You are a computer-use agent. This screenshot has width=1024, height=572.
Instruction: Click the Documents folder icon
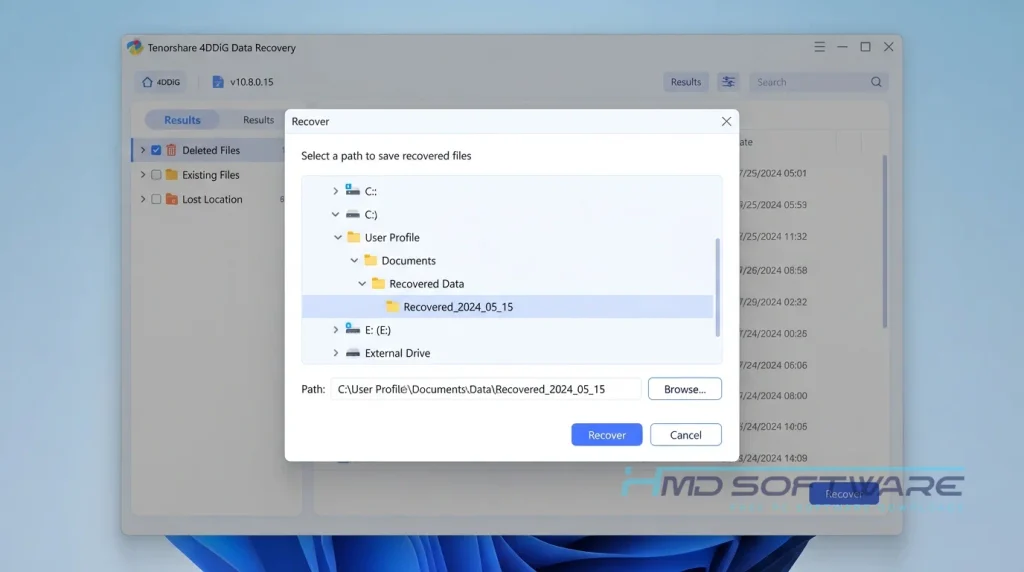(x=370, y=260)
